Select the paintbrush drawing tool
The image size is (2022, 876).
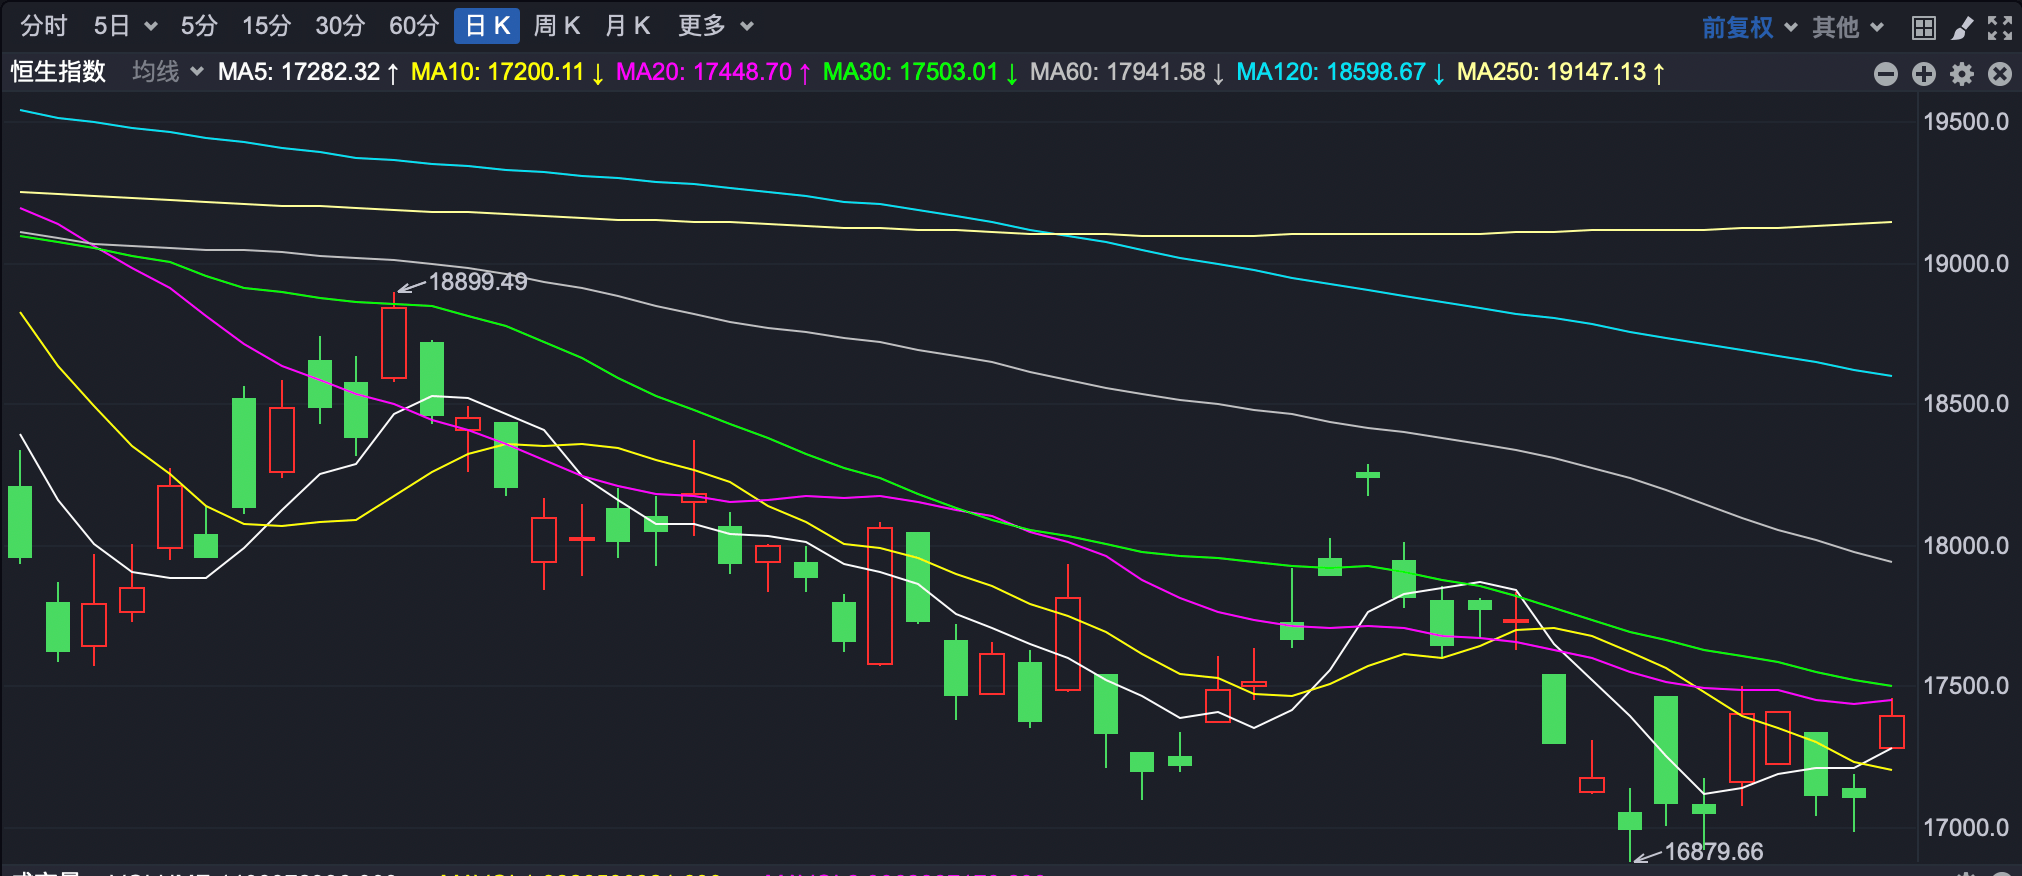[1962, 27]
